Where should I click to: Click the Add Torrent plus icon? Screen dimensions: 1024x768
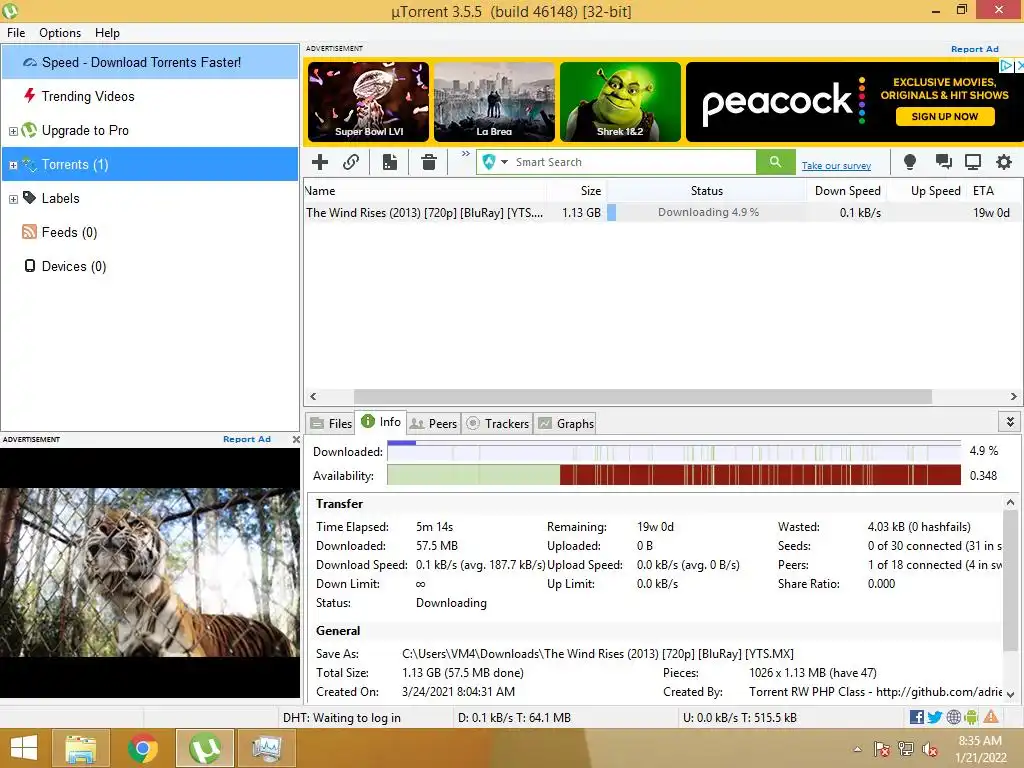(320, 162)
